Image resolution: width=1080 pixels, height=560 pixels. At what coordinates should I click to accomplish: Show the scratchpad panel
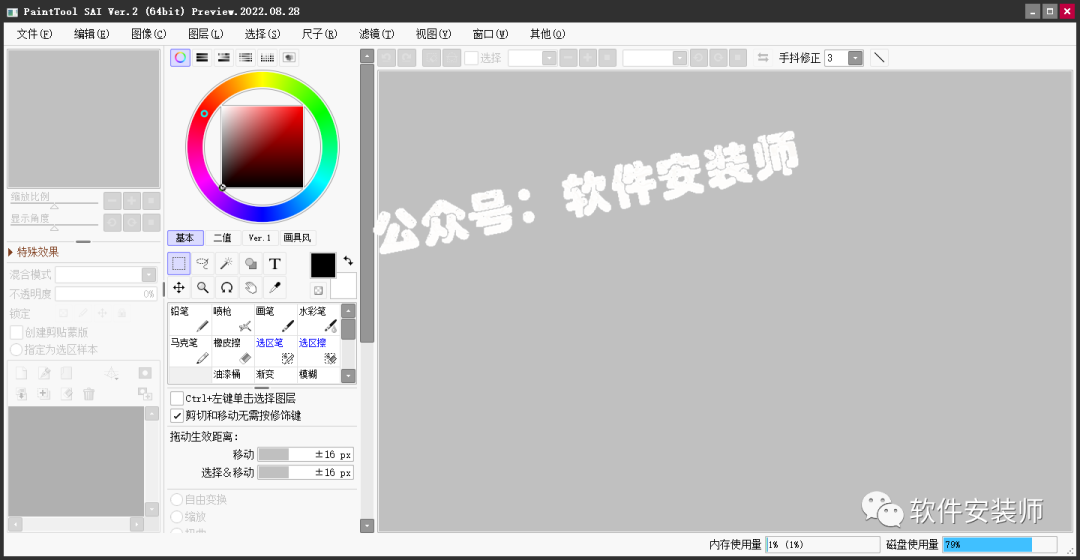click(289, 58)
